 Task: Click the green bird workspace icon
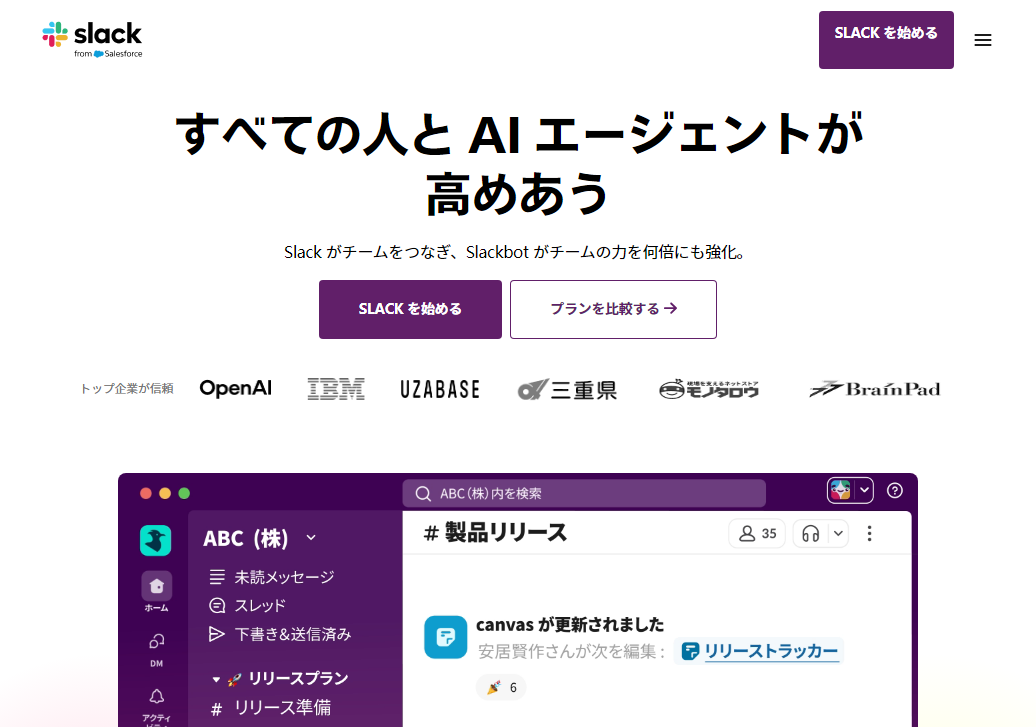pos(156,541)
